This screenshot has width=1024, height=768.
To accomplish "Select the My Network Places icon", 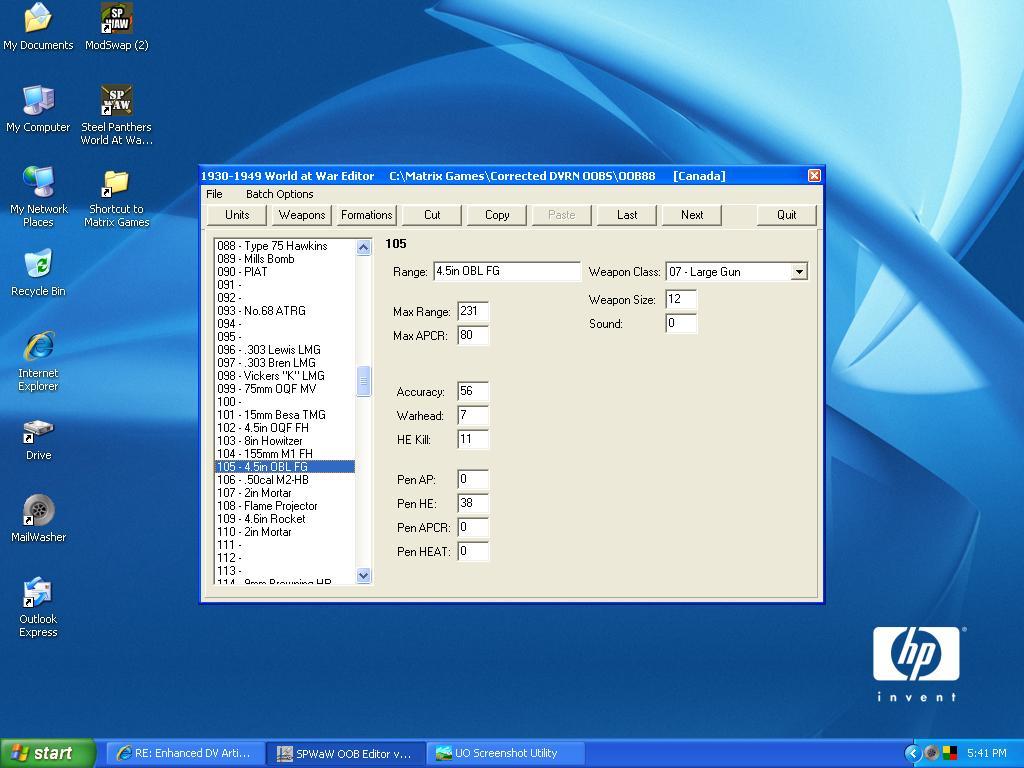I will point(38,183).
